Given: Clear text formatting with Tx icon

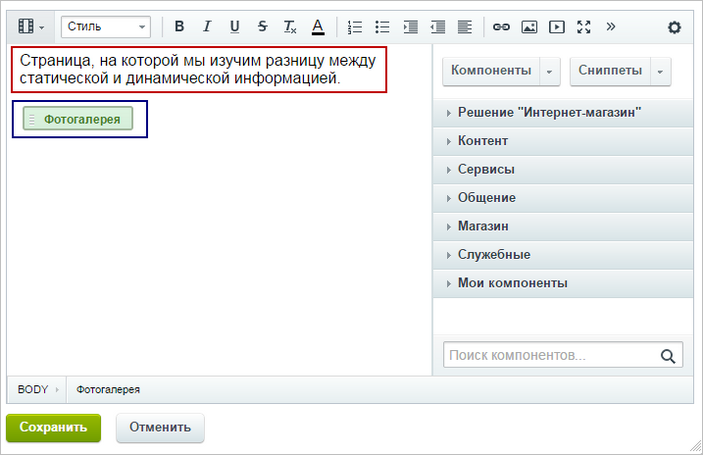Looking at the screenshot, I should point(290,27).
